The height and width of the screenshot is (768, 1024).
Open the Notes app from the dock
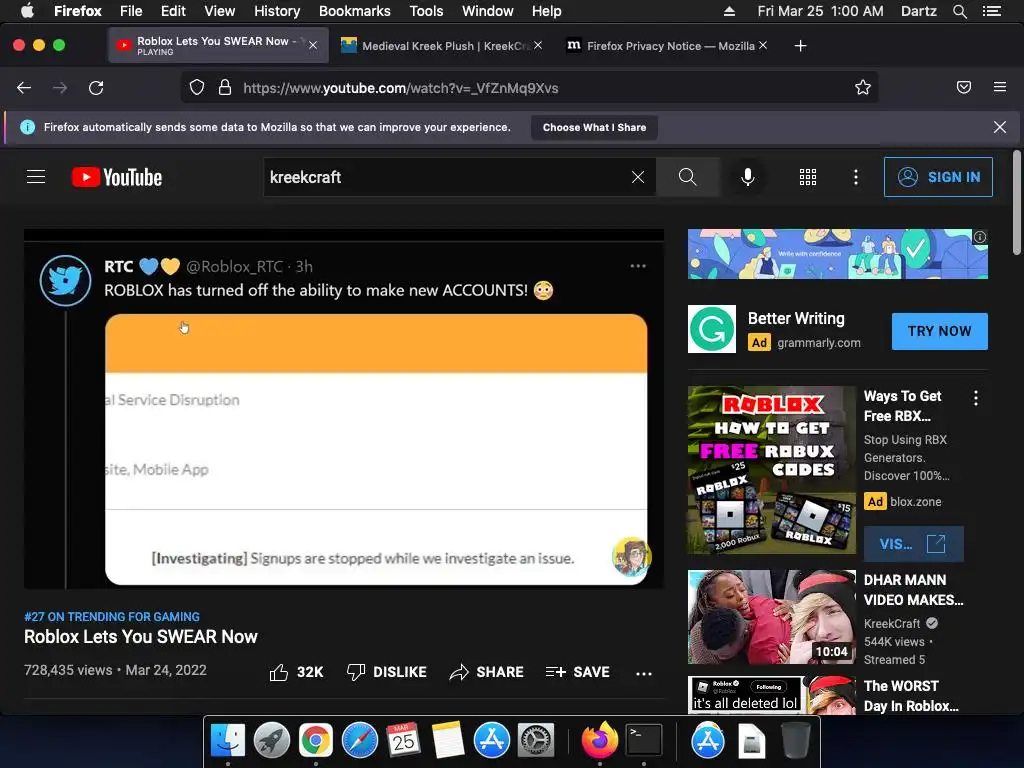(448, 741)
